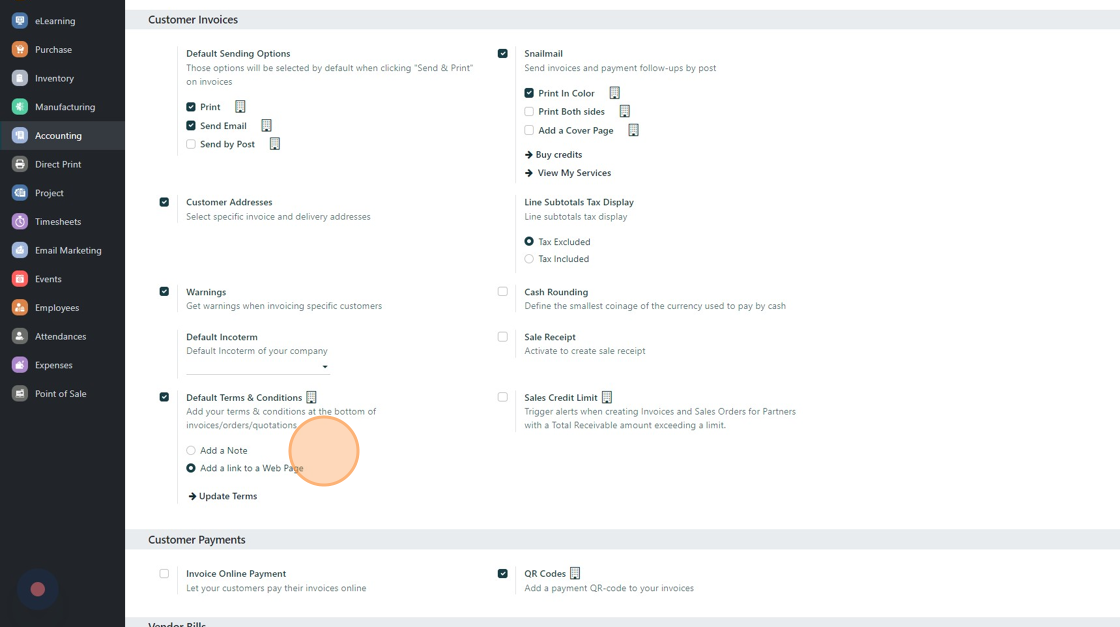This screenshot has width=1120, height=627.
Task: Open the Point of Sale icon
Action: 20,394
